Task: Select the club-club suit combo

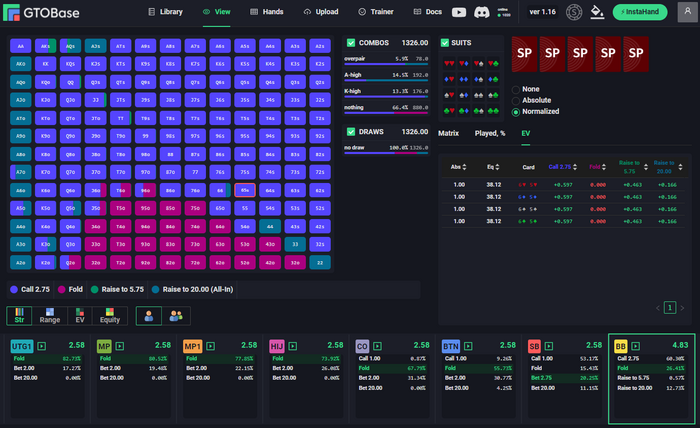Action: pyautogui.click(x=493, y=111)
